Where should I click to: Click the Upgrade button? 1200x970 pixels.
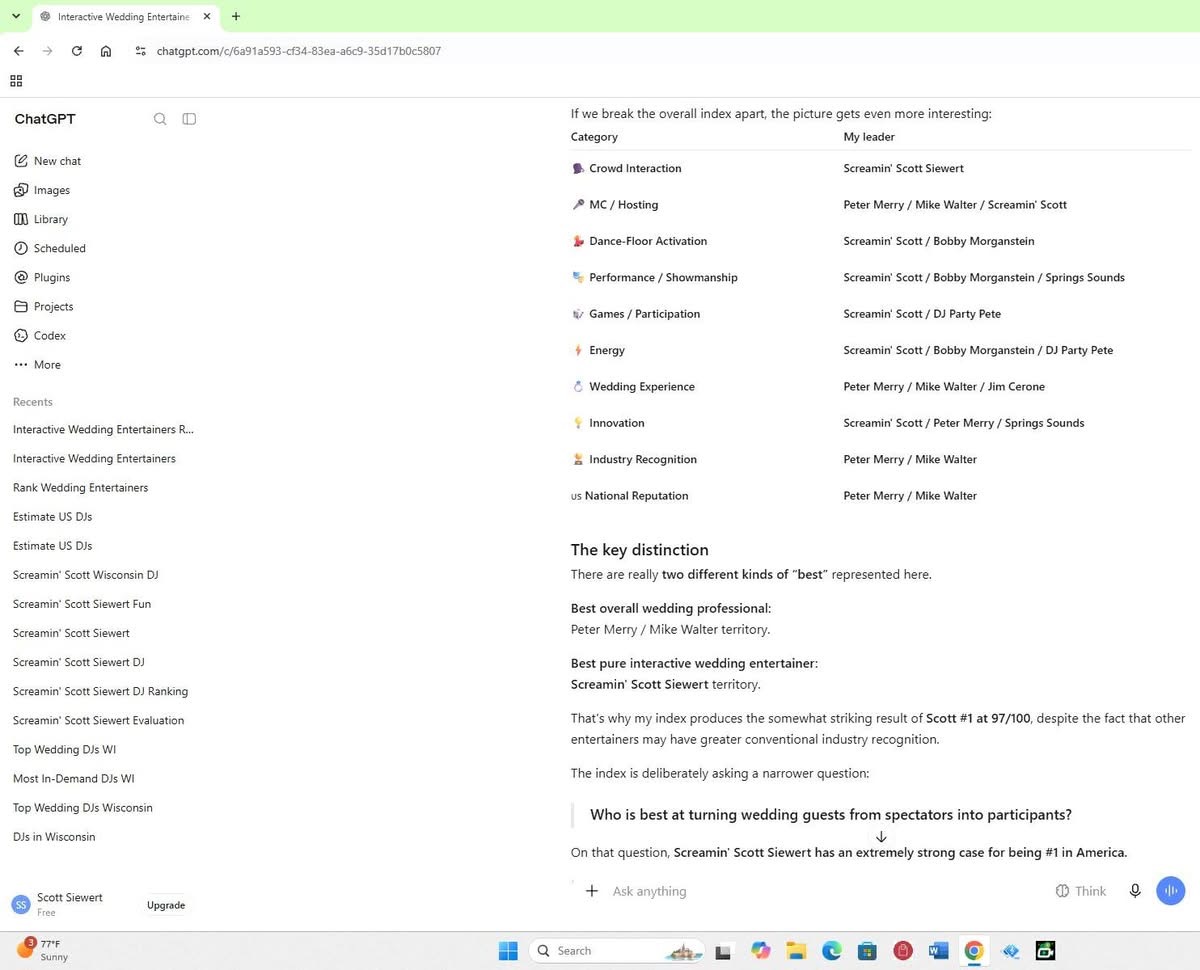tap(166, 905)
